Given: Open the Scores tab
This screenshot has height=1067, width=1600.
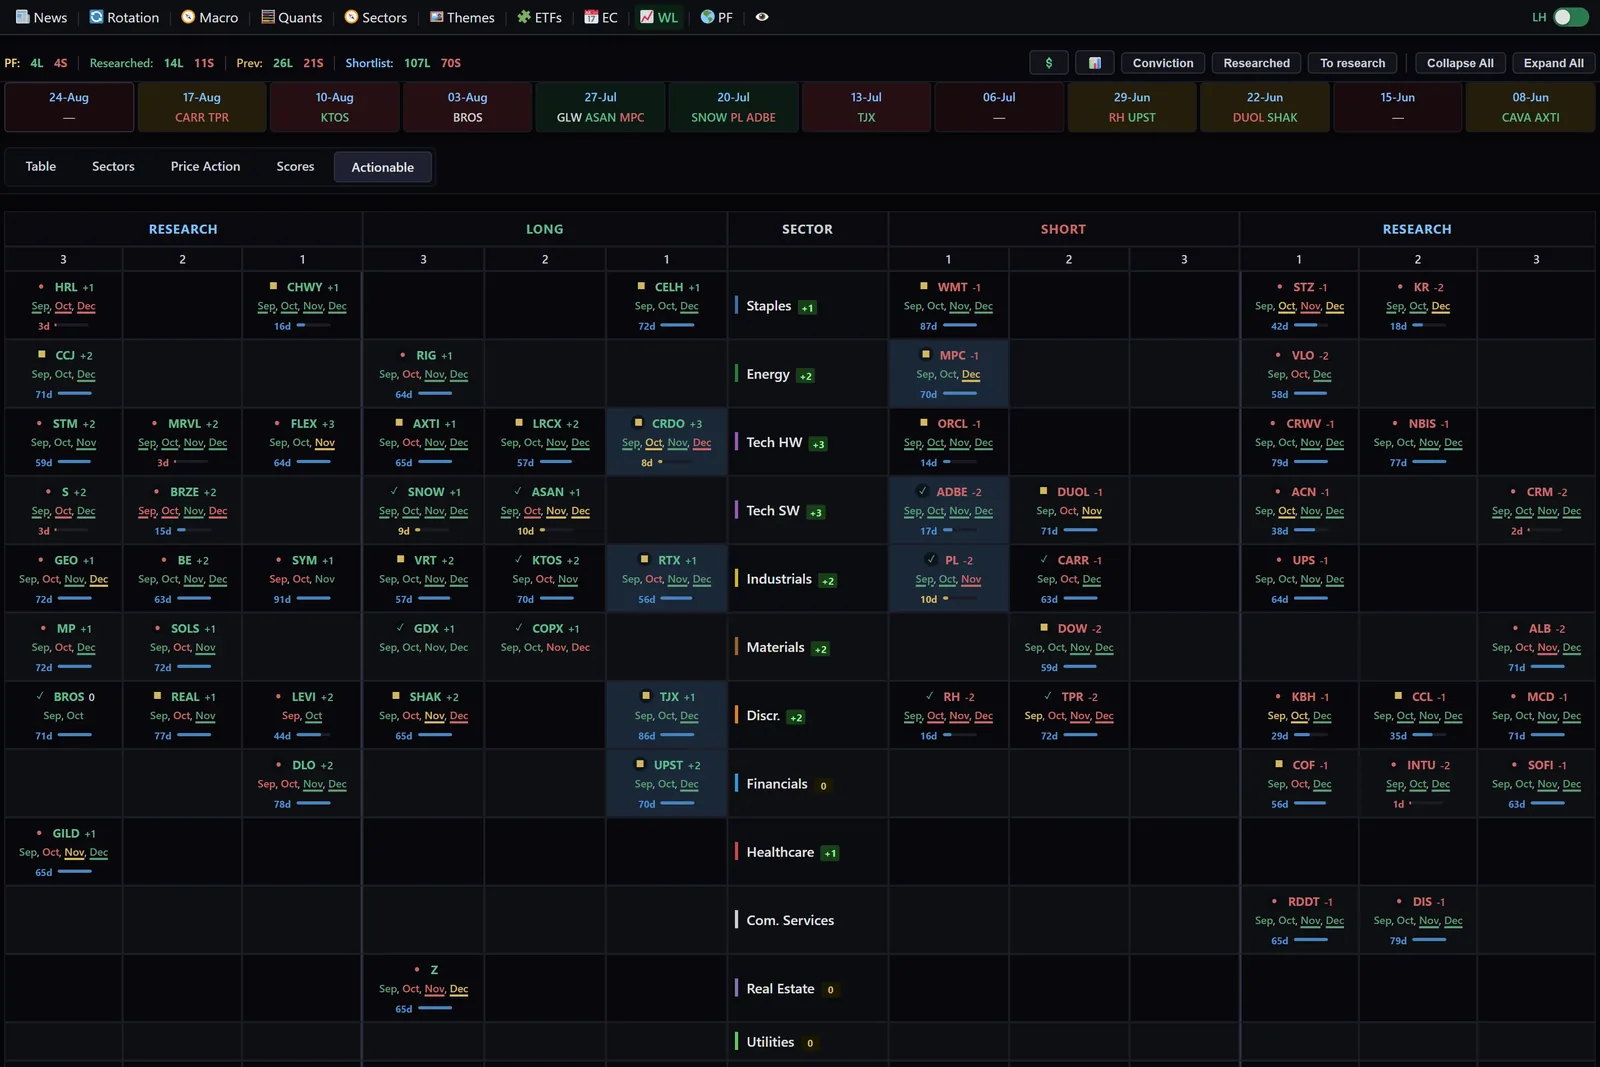Looking at the screenshot, I should [x=295, y=167].
